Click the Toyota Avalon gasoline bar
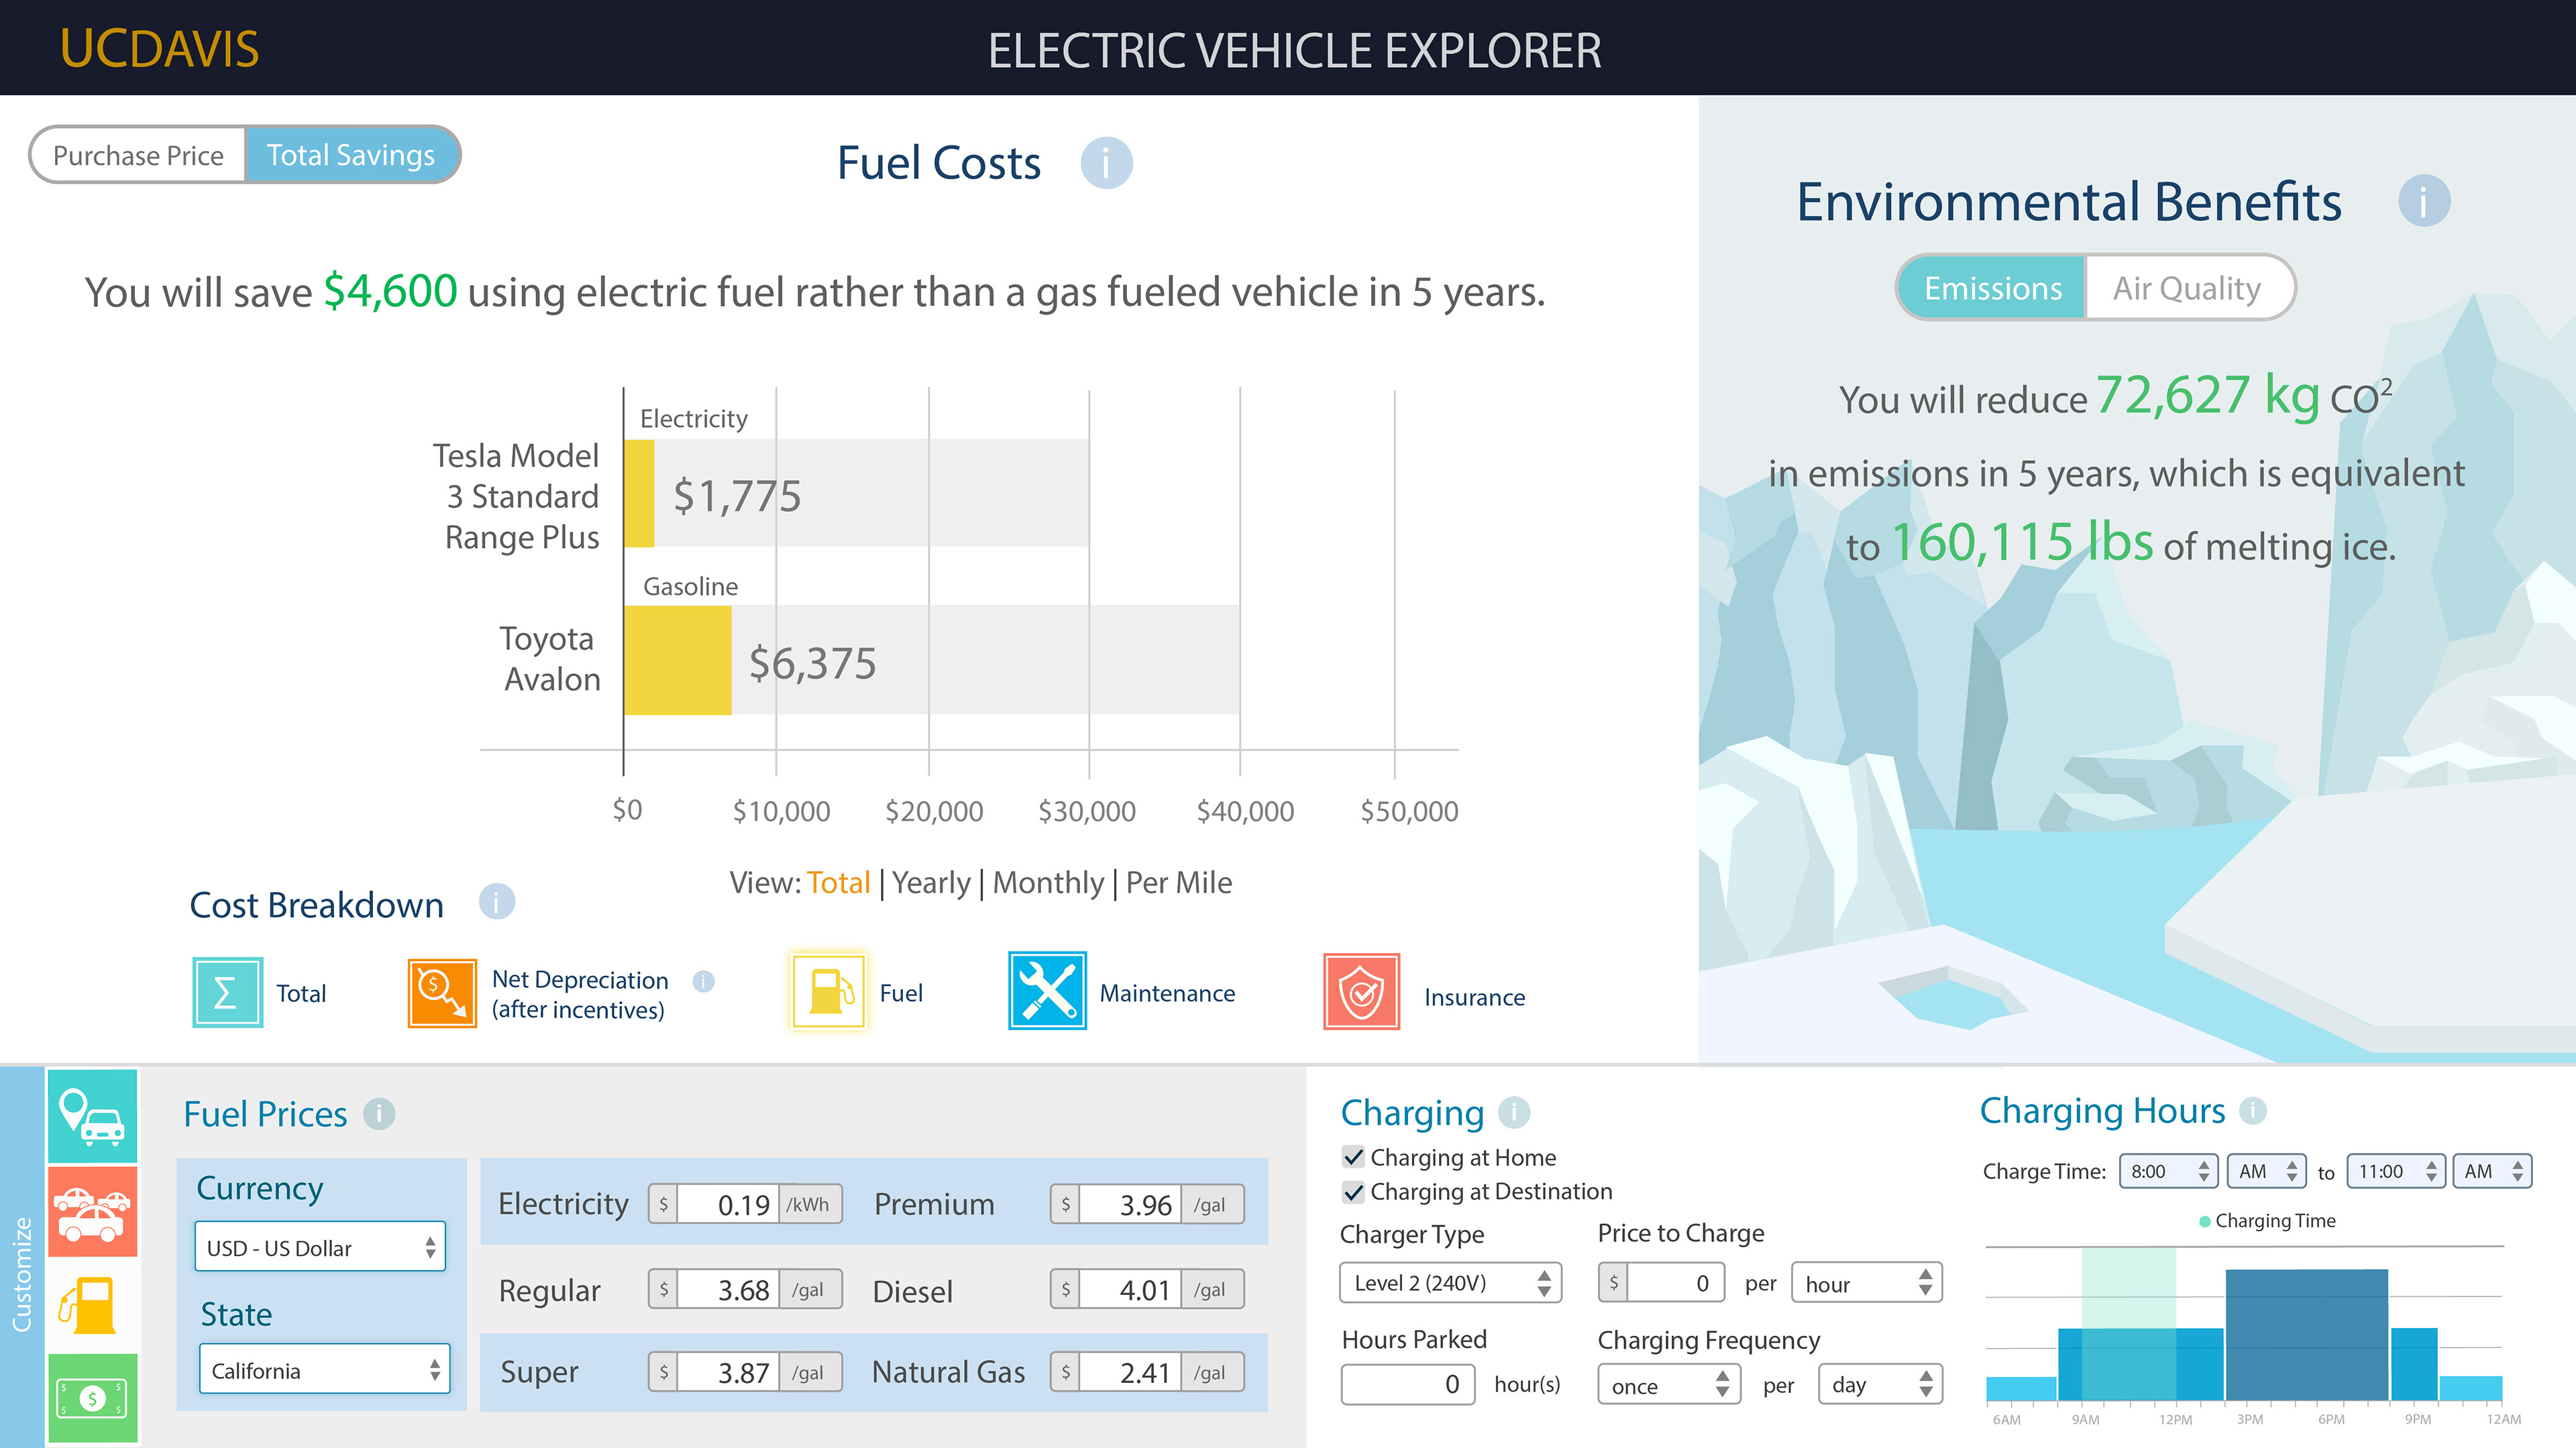This screenshot has height=1448, width=2576. pyautogui.click(x=677, y=660)
